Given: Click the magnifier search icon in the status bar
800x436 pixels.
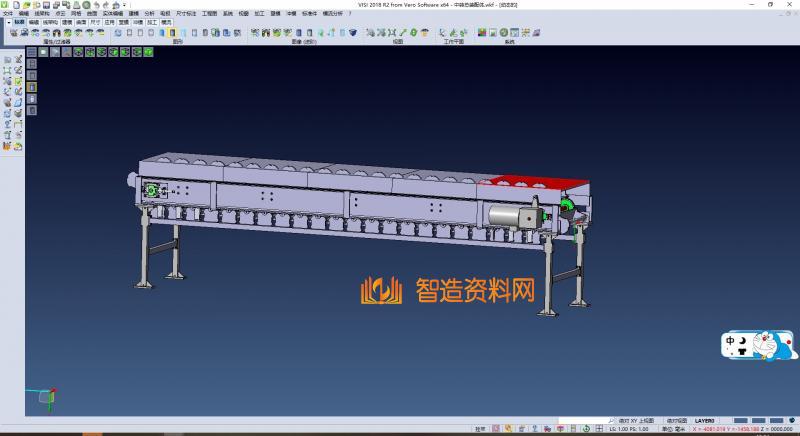Looking at the screenshot, I should tap(611, 421).
